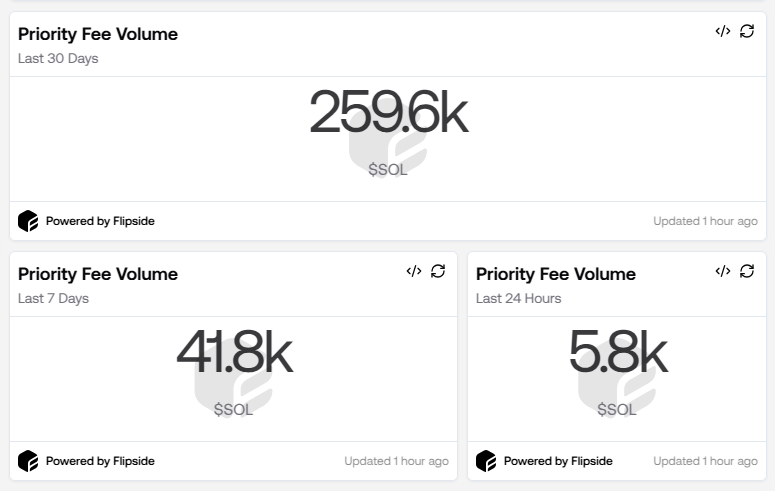Click the 259.6k fee volume value
Screen dimensions: 775x491
(388, 113)
